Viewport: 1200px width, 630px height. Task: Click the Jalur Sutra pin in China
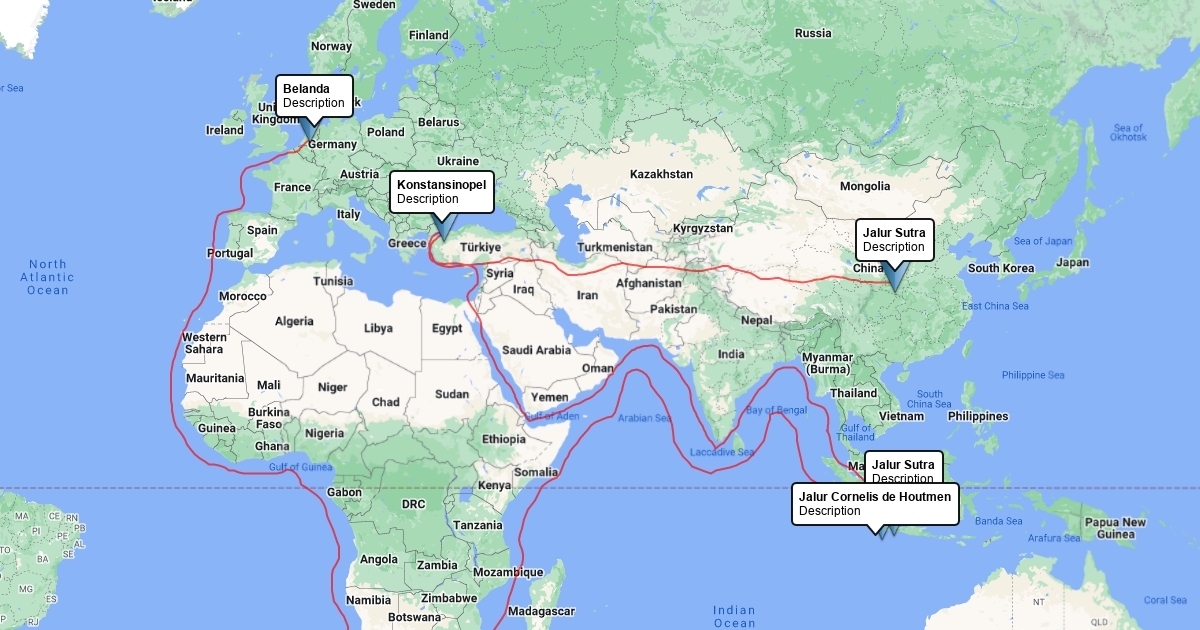[x=893, y=276]
